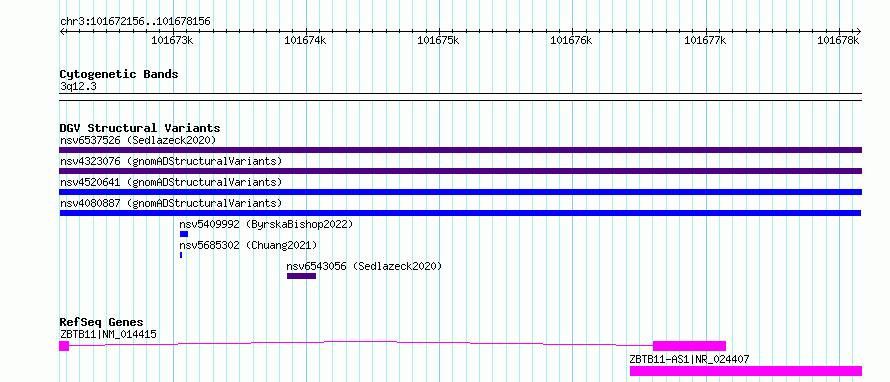
Task: Click the nsv4520641 (gnomADStructuralVariants) label
Action: [x=171, y=182]
